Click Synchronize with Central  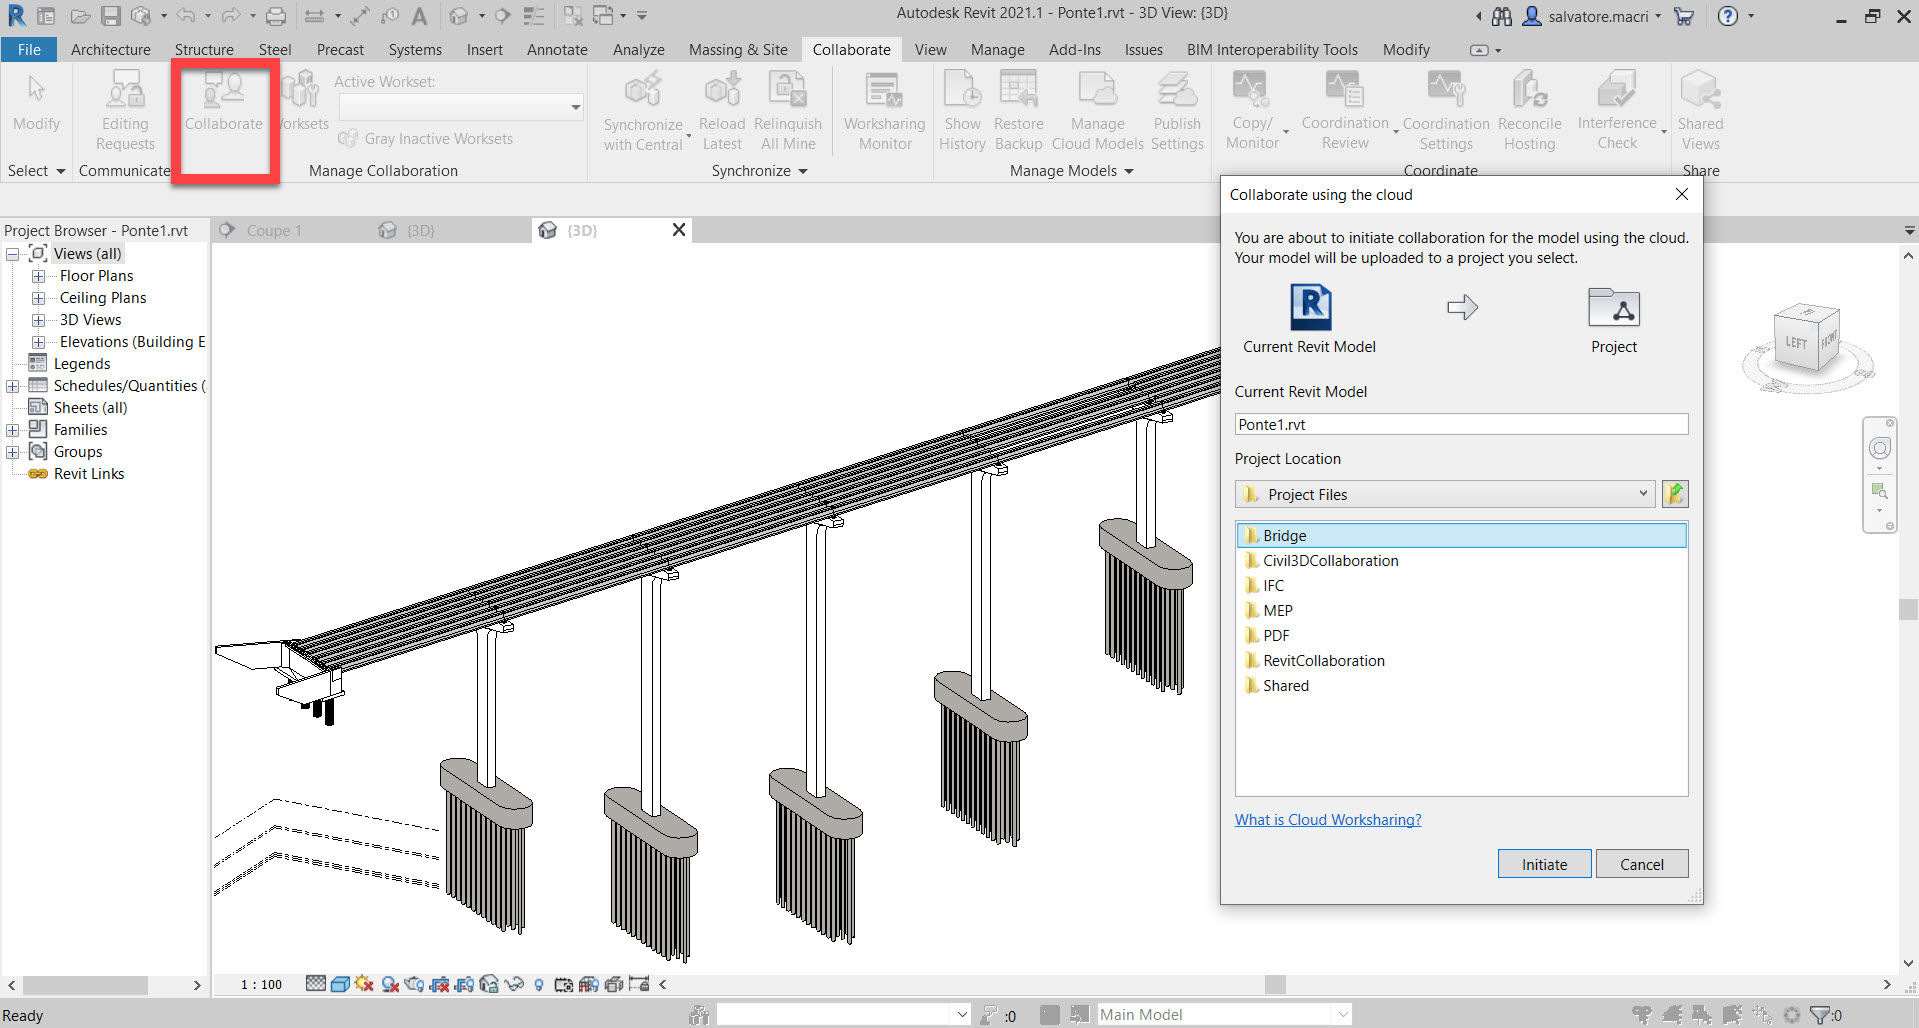[643, 111]
